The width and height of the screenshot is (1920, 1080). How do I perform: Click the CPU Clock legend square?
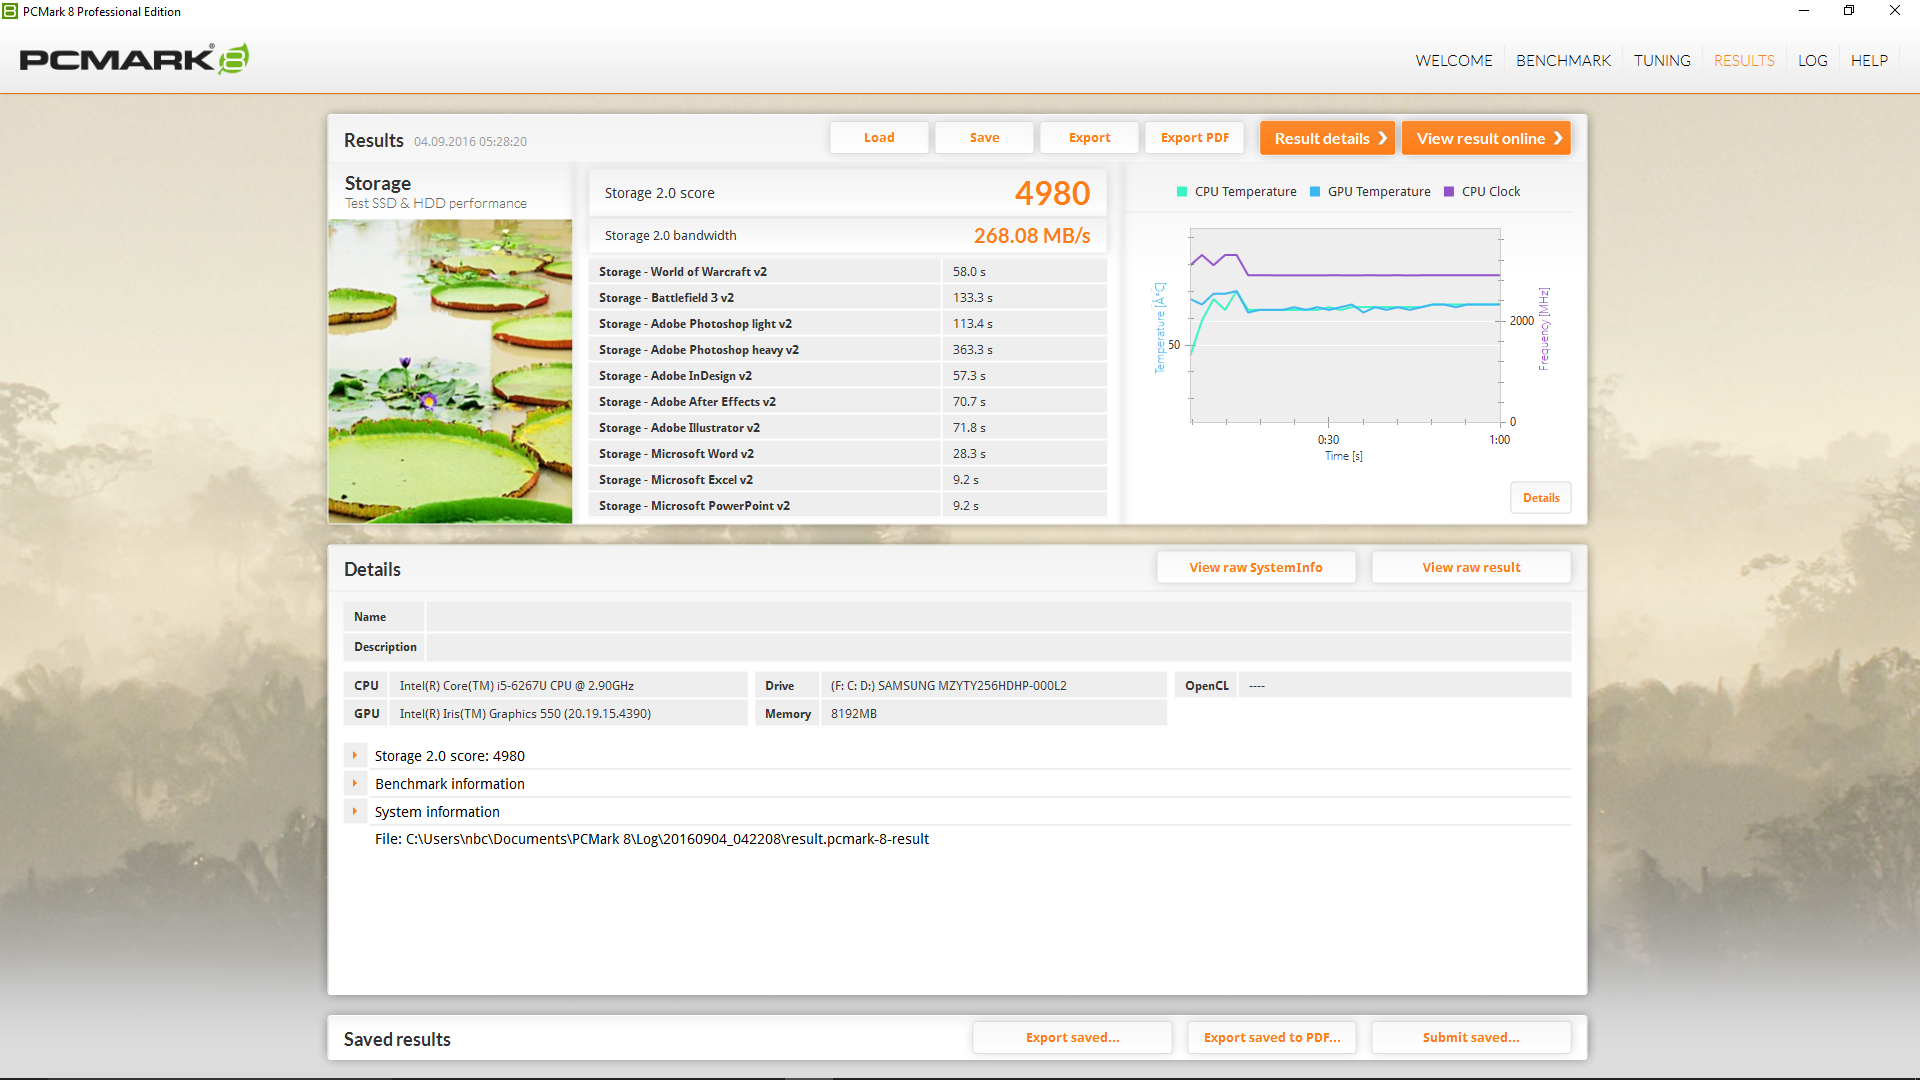pyautogui.click(x=1449, y=192)
